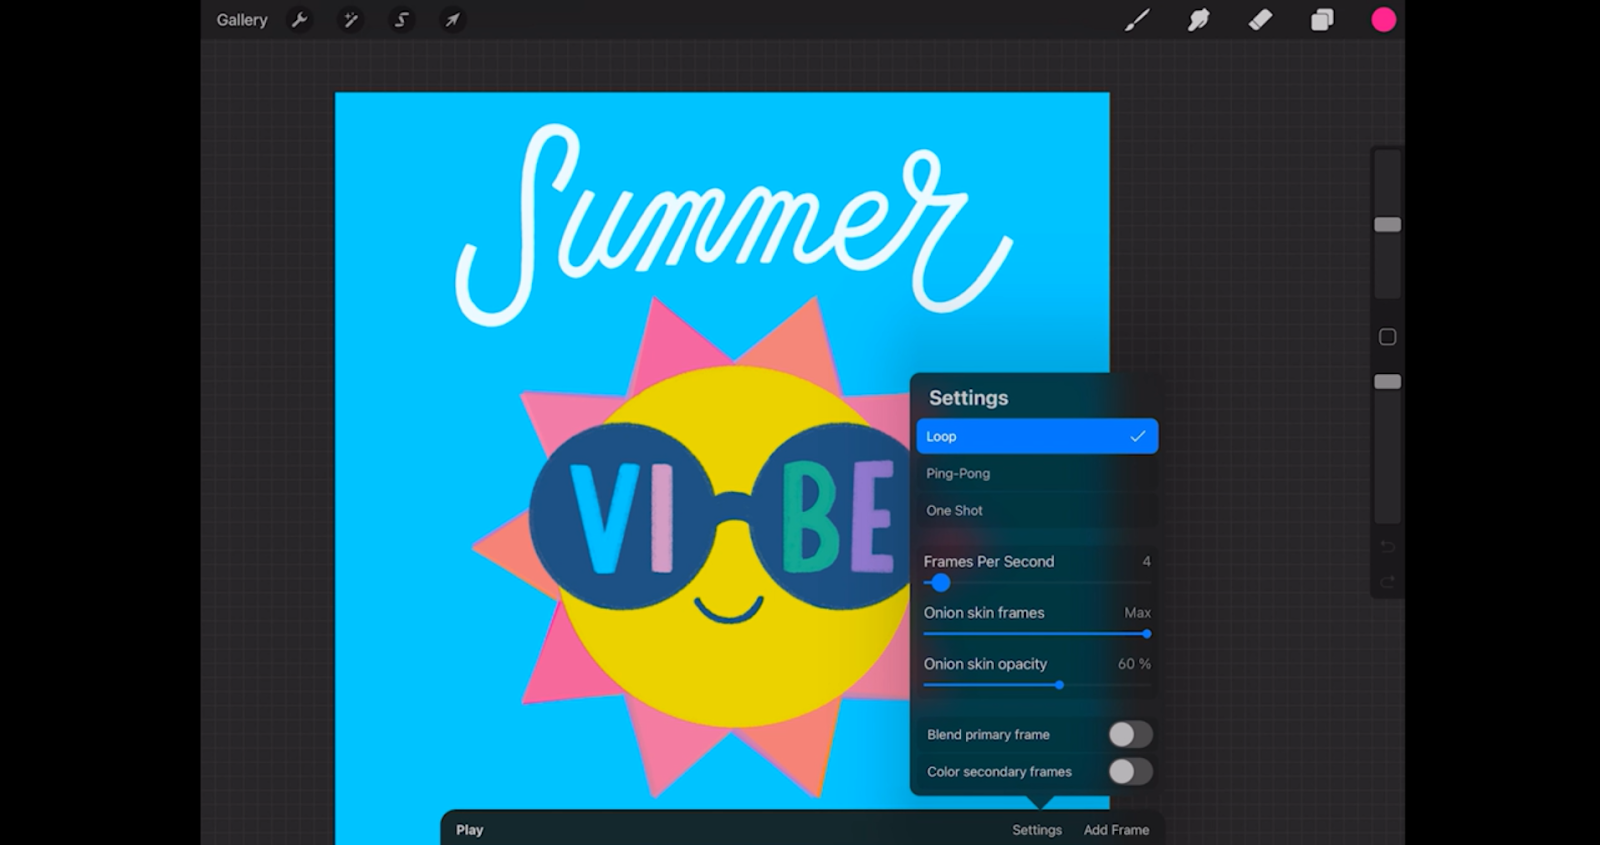The width and height of the screenshot is (1600, 845).
Task: Select the Smudge tool
Action: 1198,20
